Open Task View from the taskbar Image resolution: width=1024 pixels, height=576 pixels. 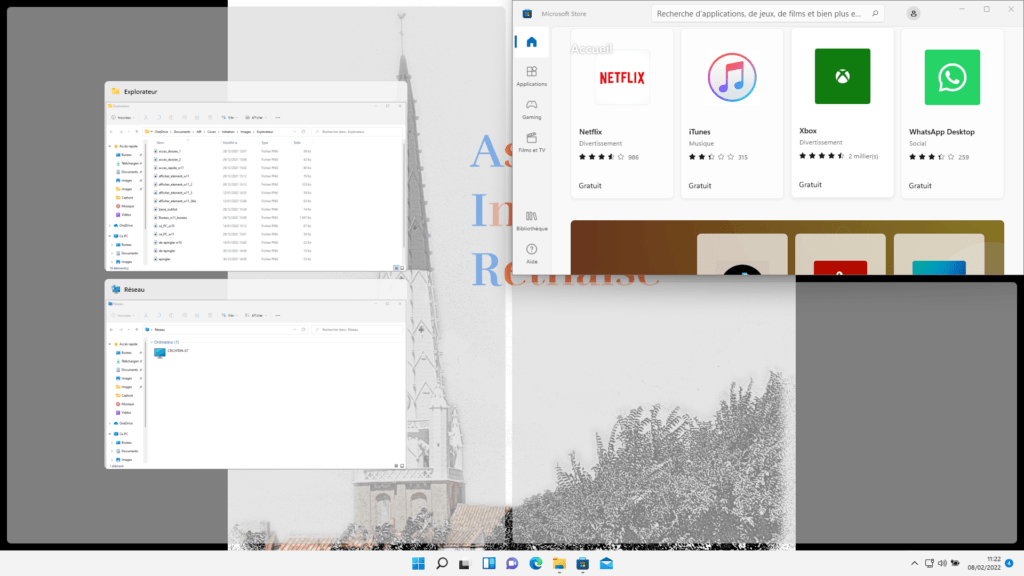465,564
